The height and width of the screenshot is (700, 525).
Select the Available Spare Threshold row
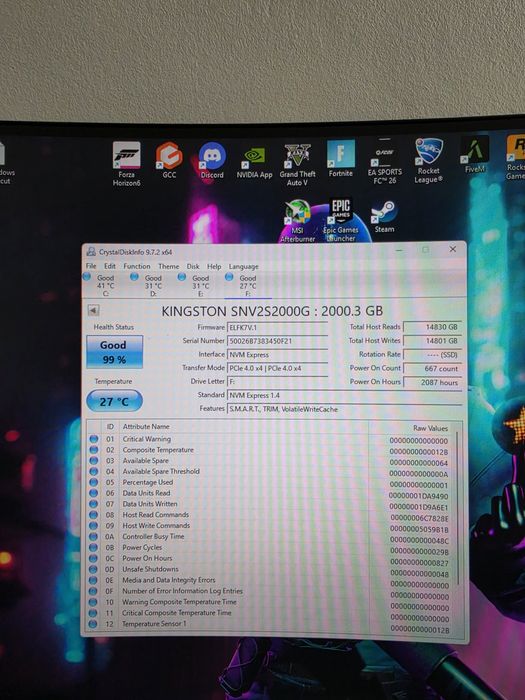(270, 471)
